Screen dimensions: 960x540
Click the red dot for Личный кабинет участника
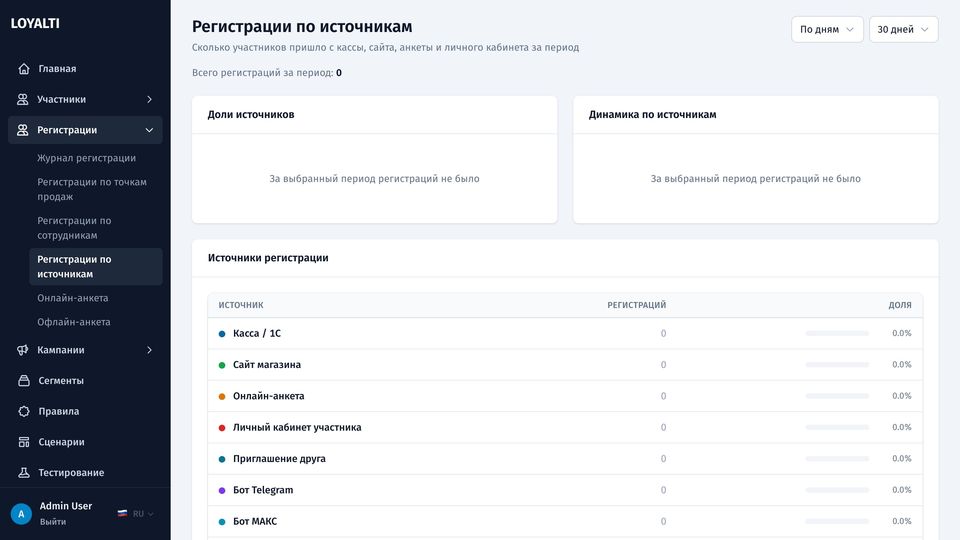click(x=222, y=427)
